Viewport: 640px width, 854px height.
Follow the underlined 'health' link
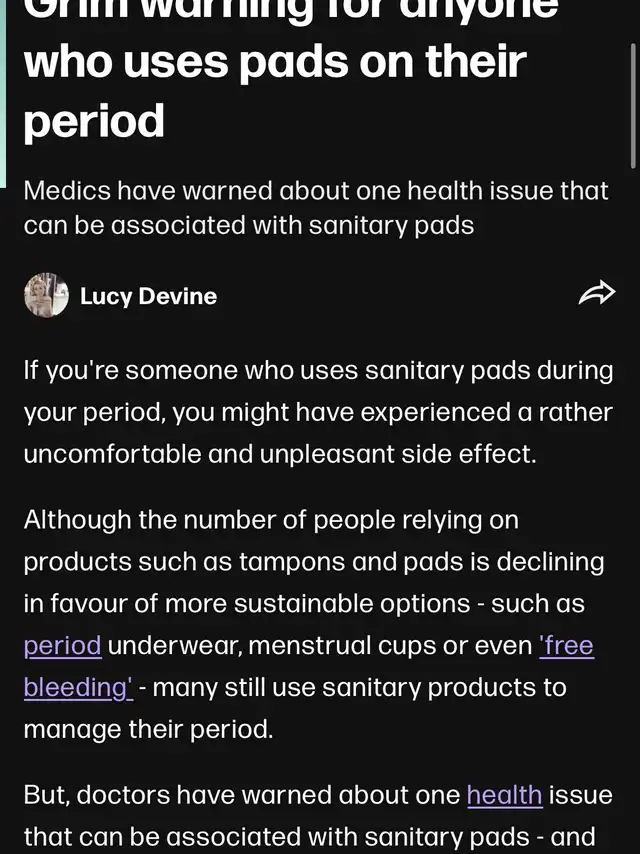click(504, 796)
